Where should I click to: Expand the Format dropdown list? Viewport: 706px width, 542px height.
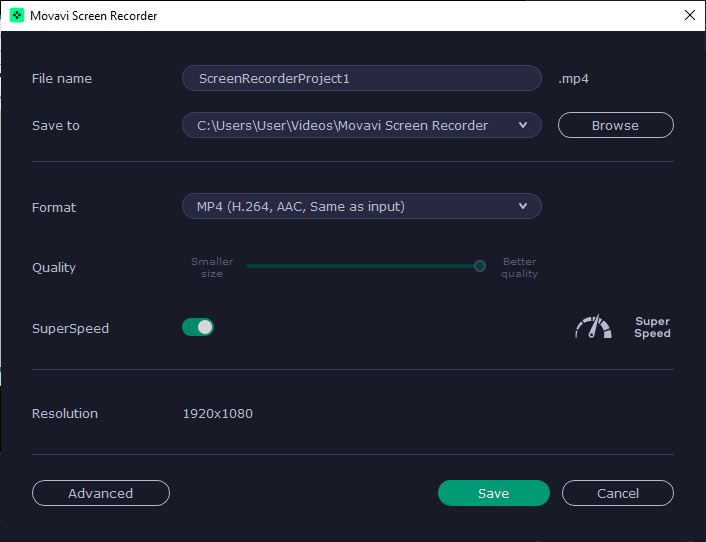(x=362, y=206)
